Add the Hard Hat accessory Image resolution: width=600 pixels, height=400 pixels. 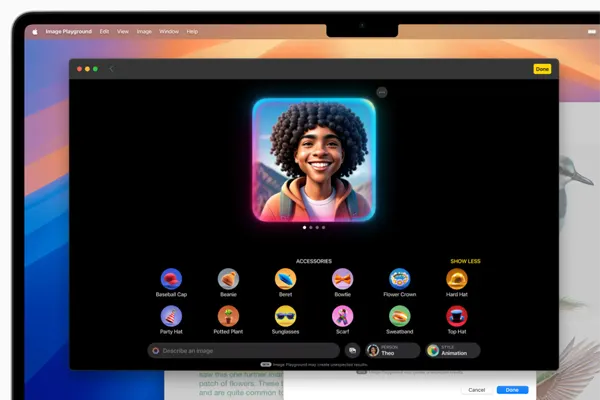click(457, 279)
